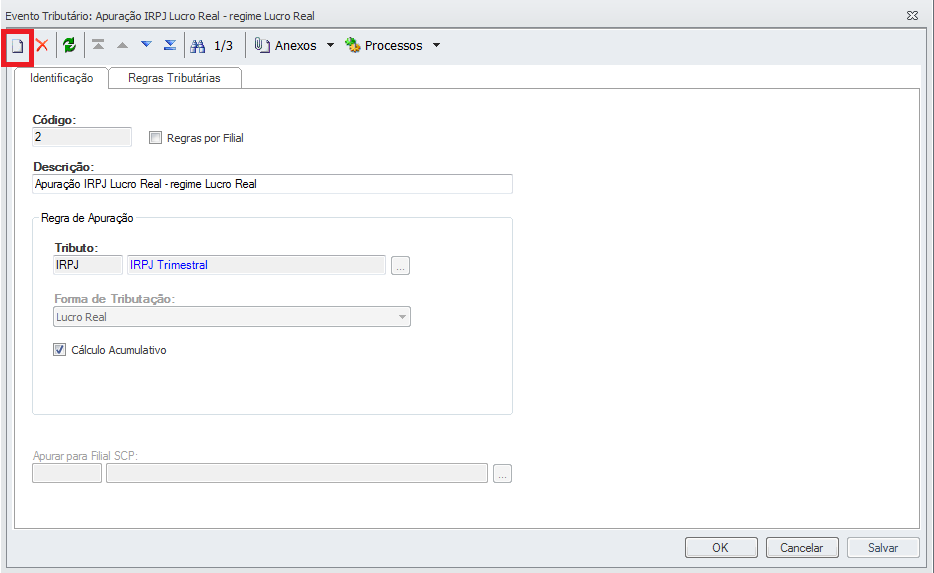Go to the next record arrow
This screenshot has width=934, height=573.
click(146, 45)
